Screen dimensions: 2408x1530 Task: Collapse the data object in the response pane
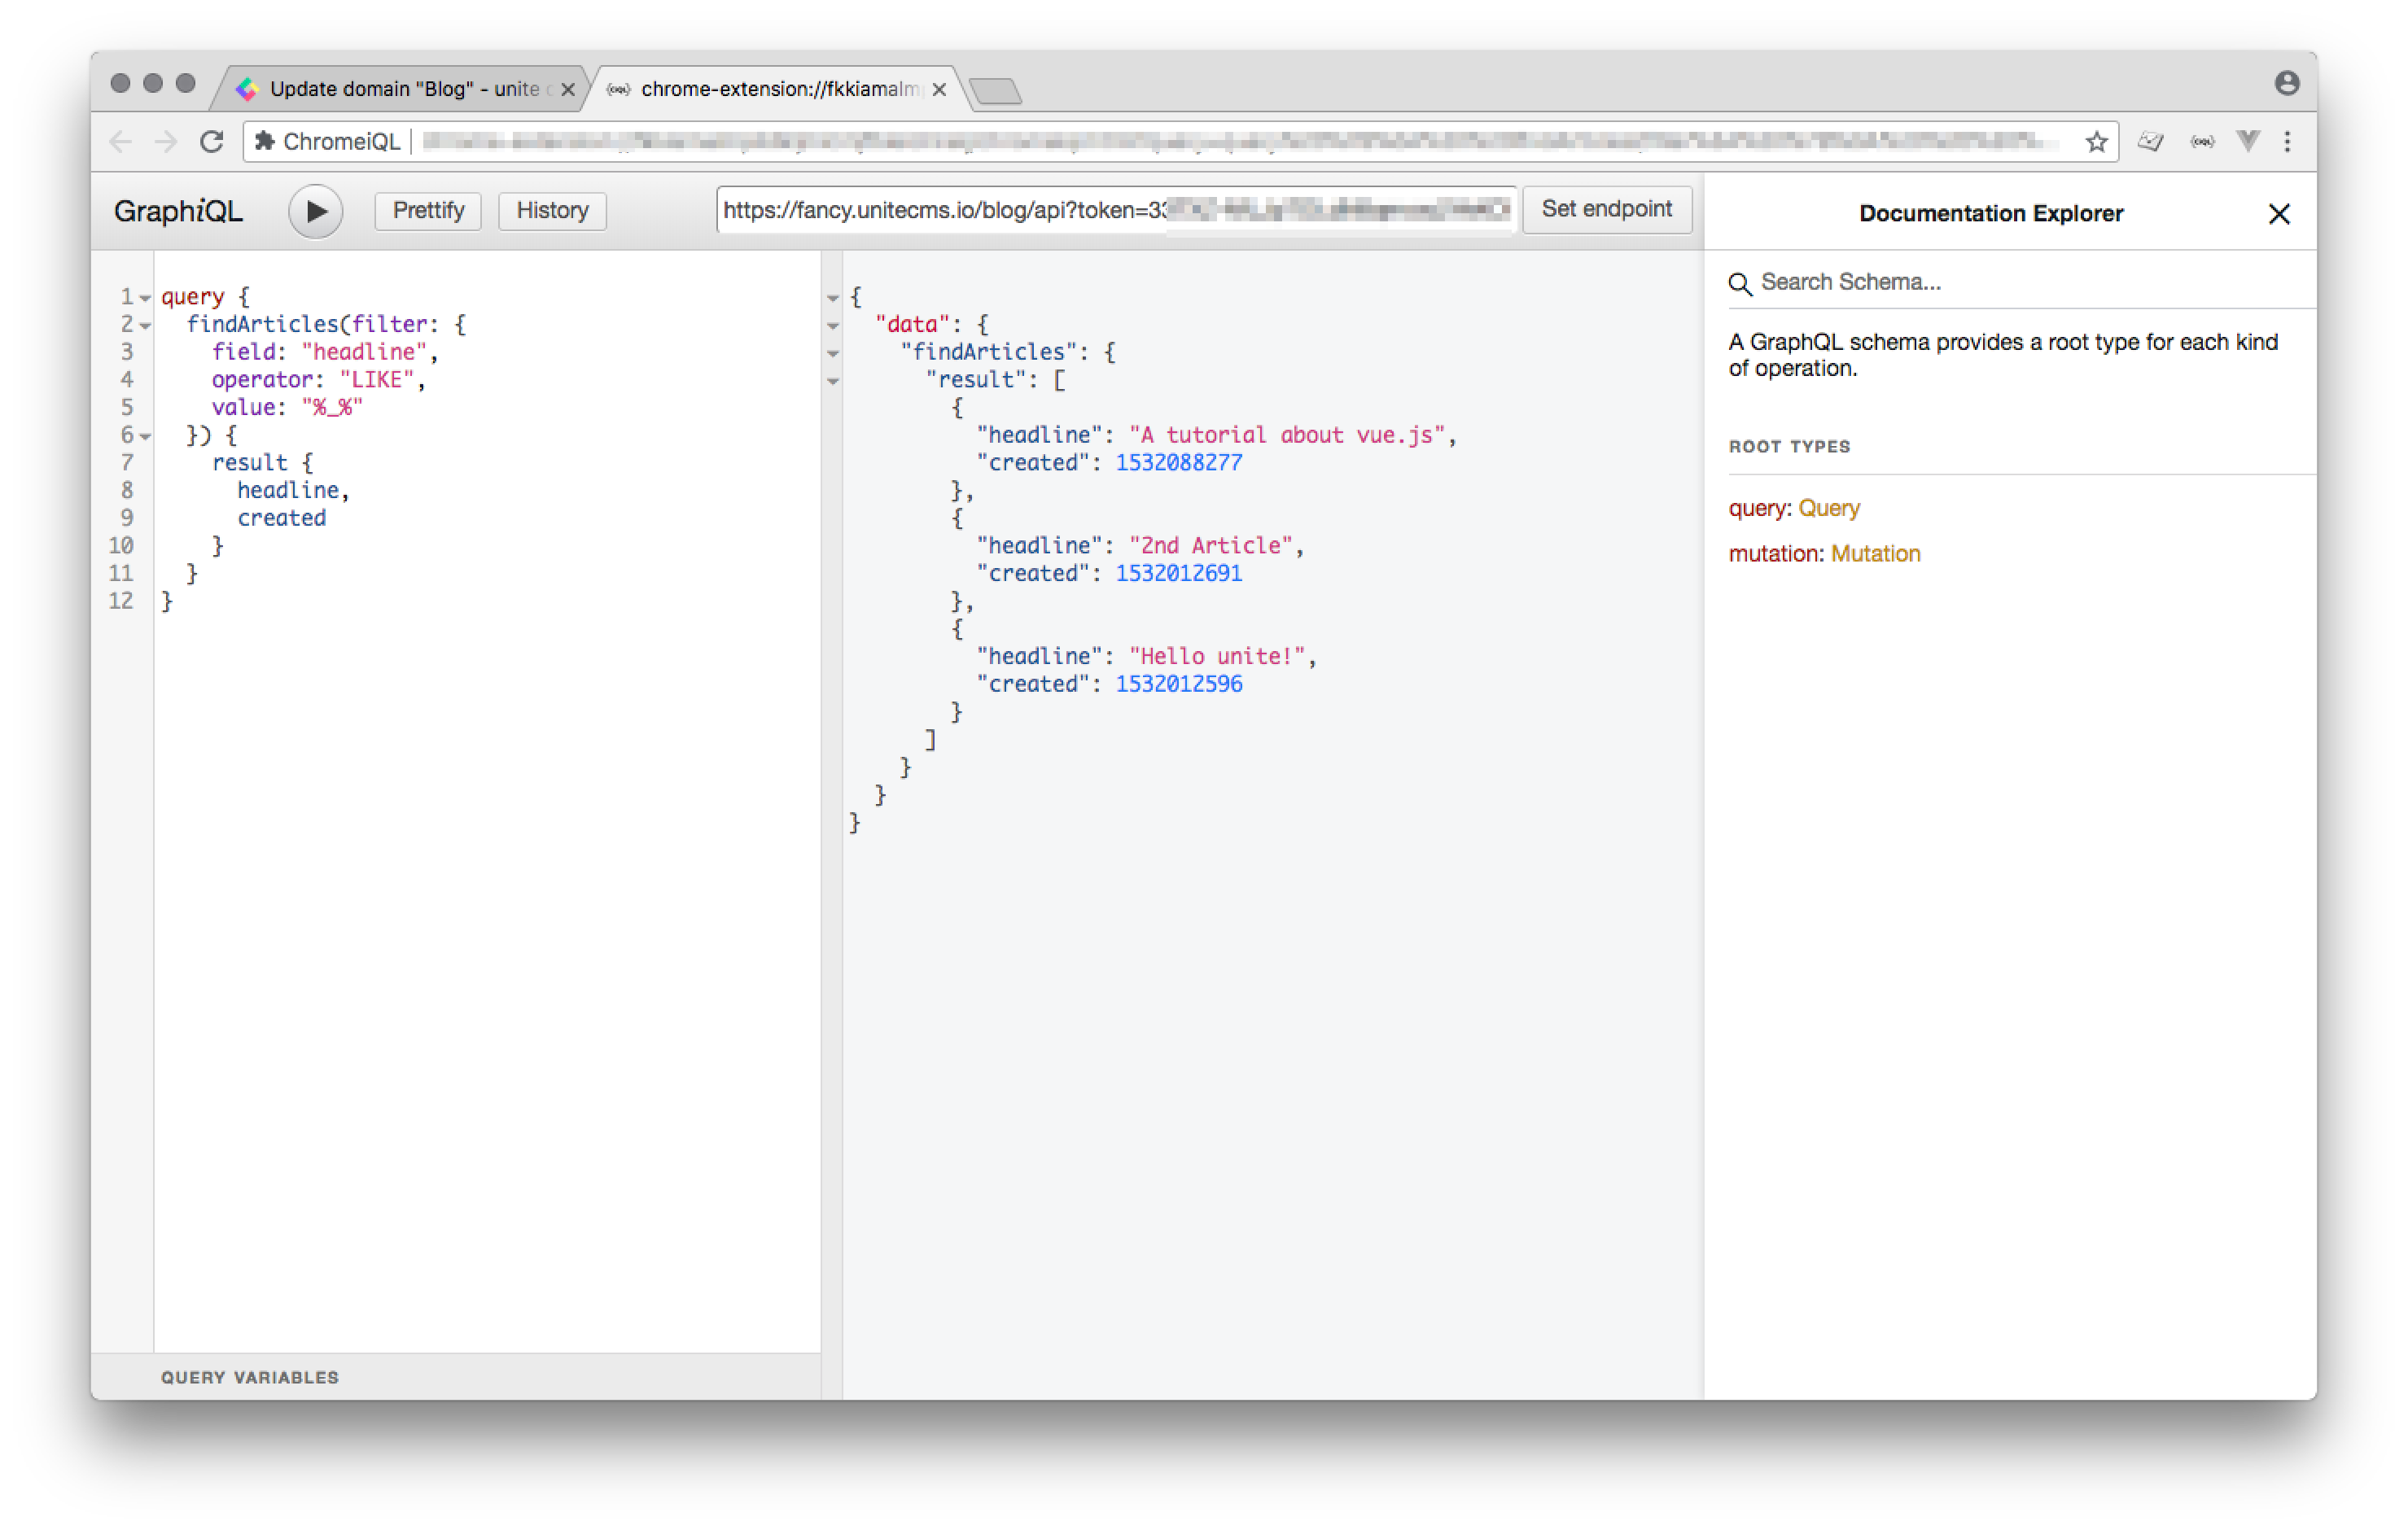click(833, 325)
